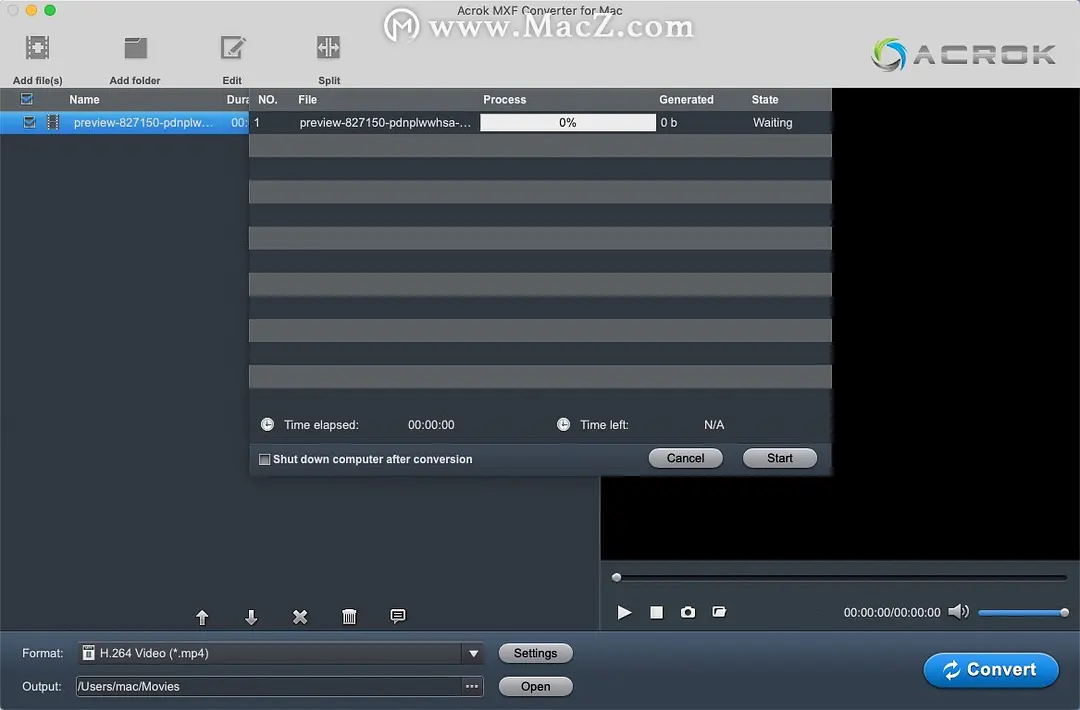Image resolution: width=1080 pixels, height=710 pixels.
Task: Expand the output path browse button
Action: (x=471, y=686)
